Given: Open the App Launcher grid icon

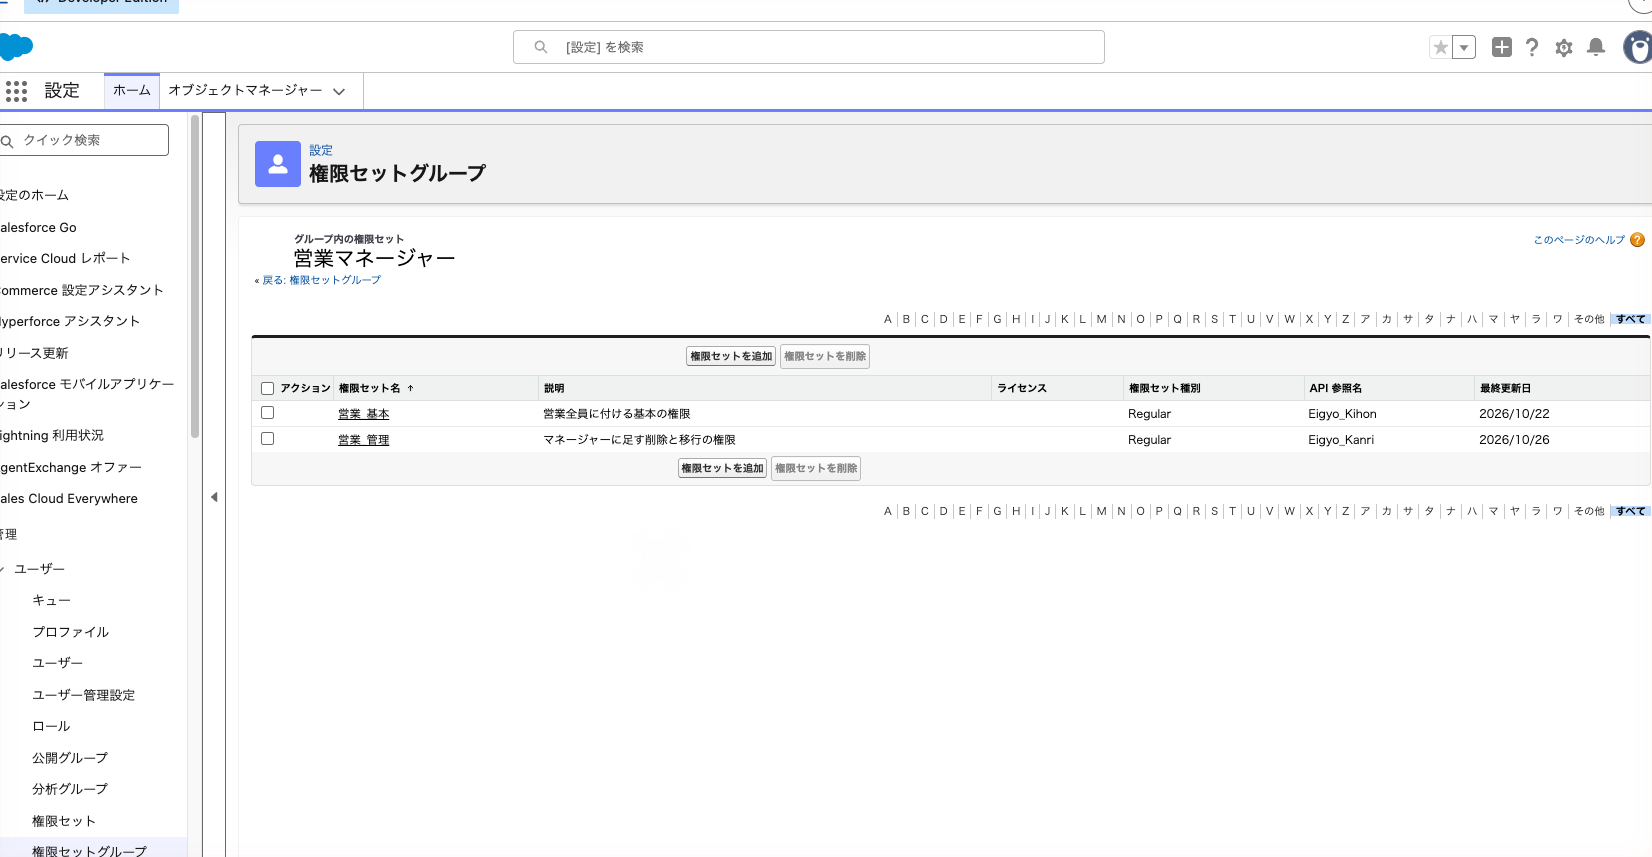Looking at the screenshot, I should [16, 91].
